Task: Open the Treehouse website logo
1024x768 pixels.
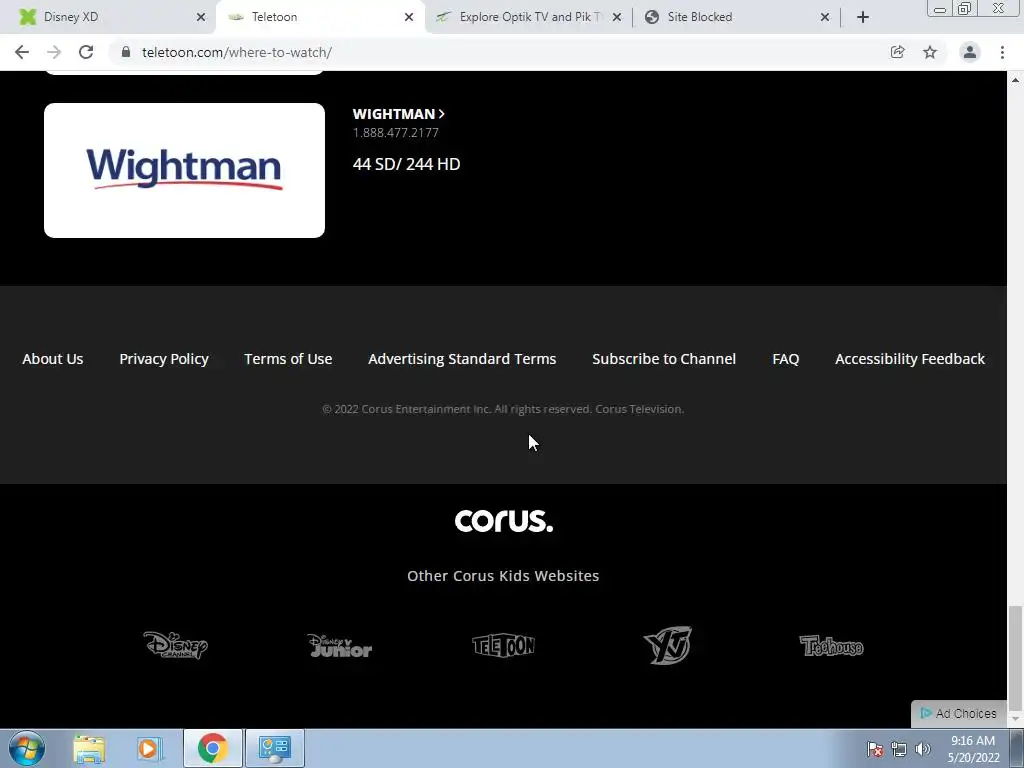Action: tap(831, 646)
